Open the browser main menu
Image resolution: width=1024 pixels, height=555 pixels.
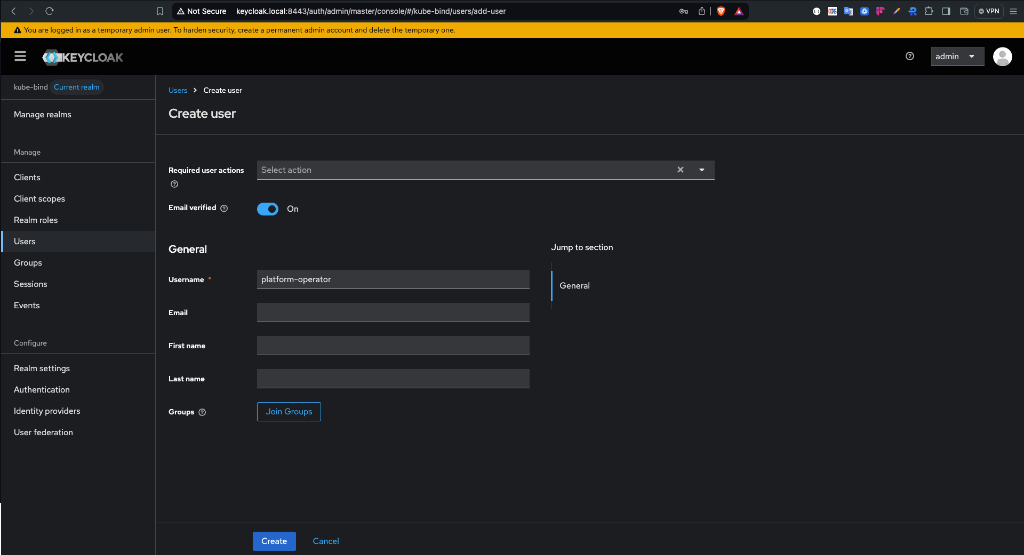(x=1013, y=11)
